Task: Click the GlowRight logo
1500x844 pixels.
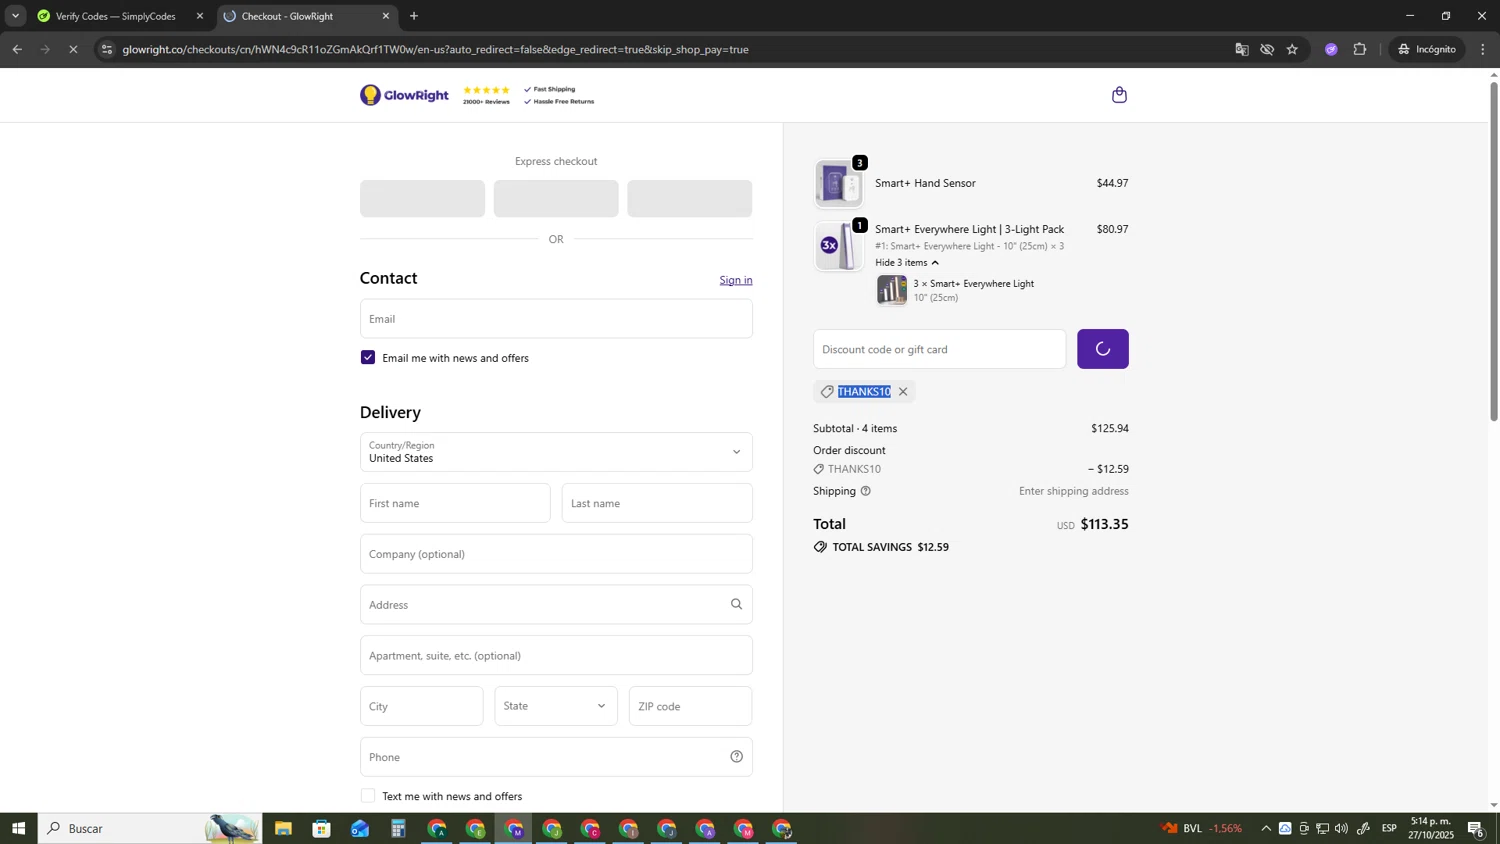Action: click(405, 95)
